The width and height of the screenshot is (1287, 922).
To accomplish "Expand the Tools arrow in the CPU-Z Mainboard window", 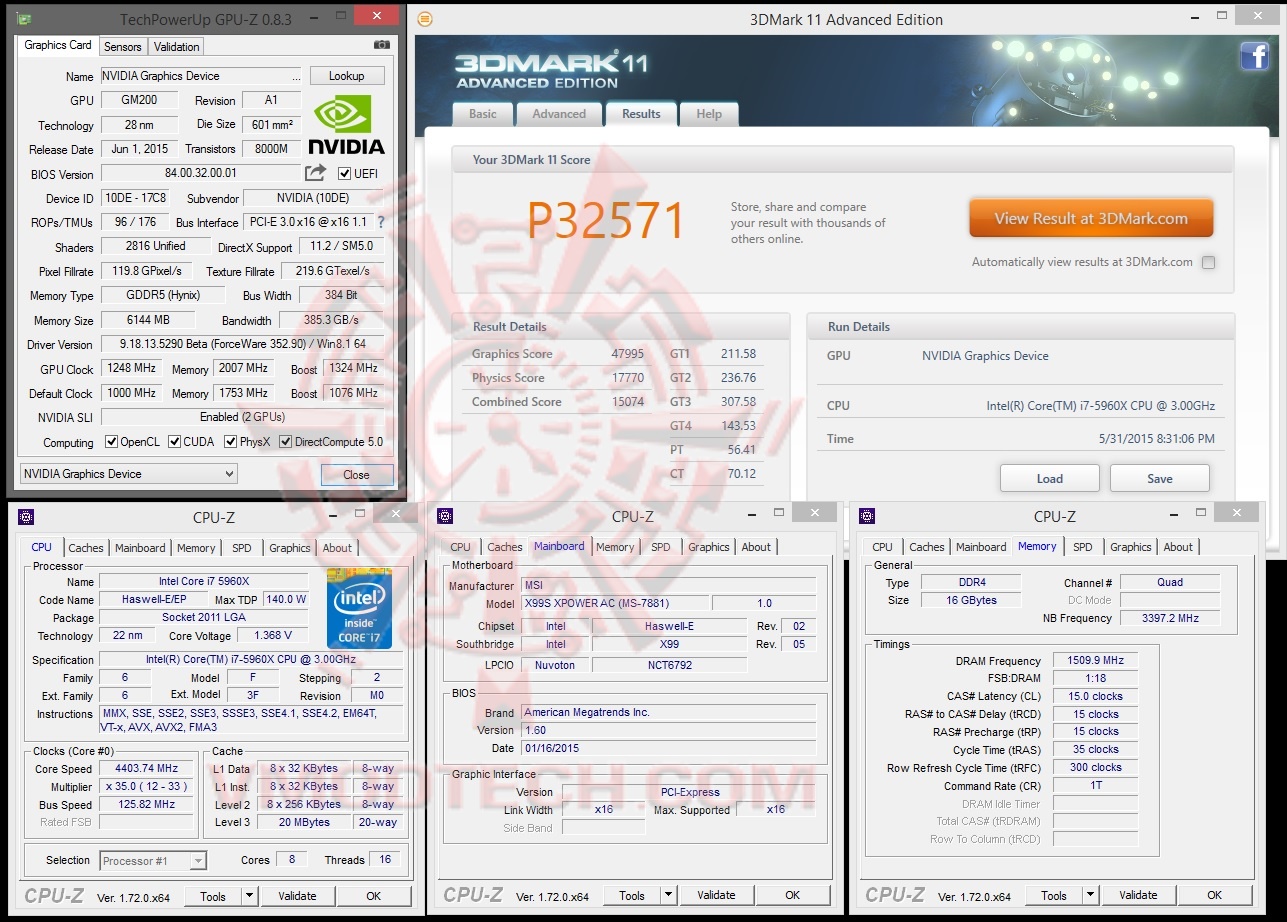I will click(668, 895).
